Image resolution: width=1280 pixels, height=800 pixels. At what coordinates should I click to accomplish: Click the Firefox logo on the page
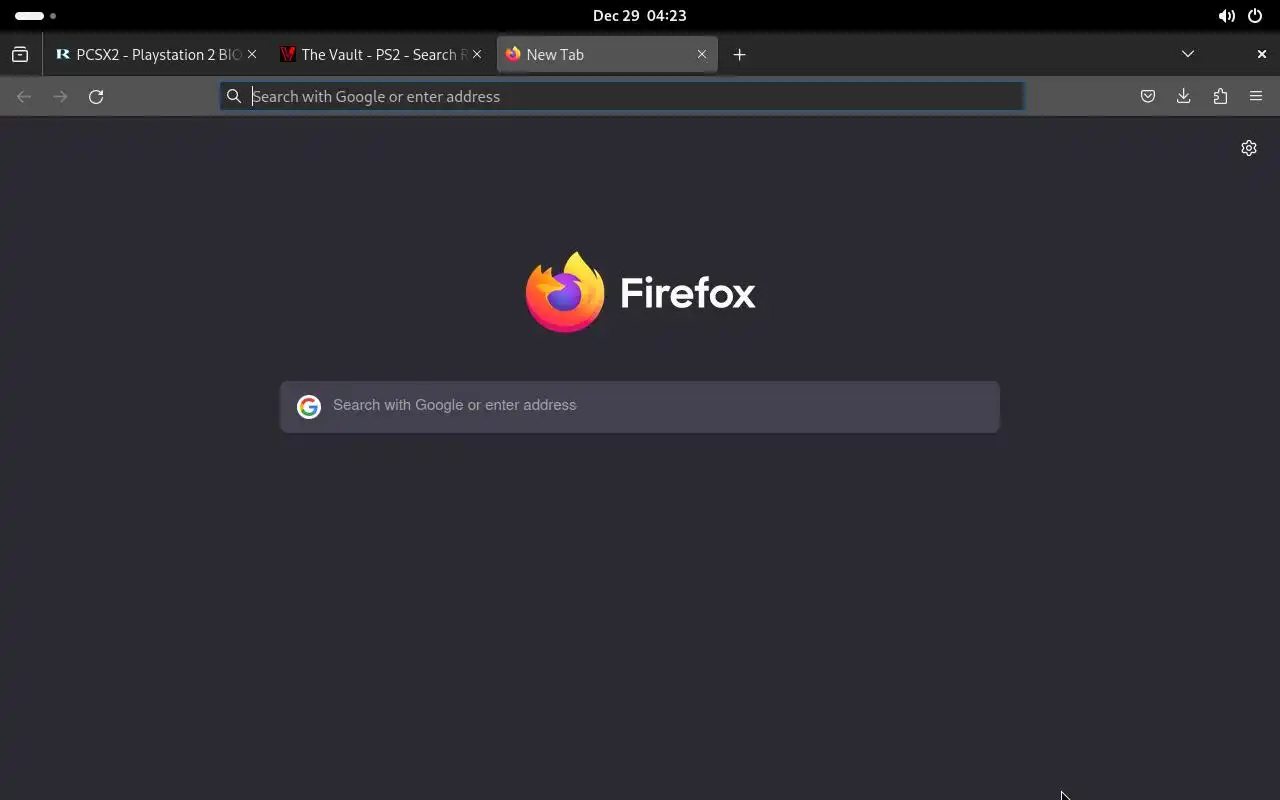(x=640, y=292)
